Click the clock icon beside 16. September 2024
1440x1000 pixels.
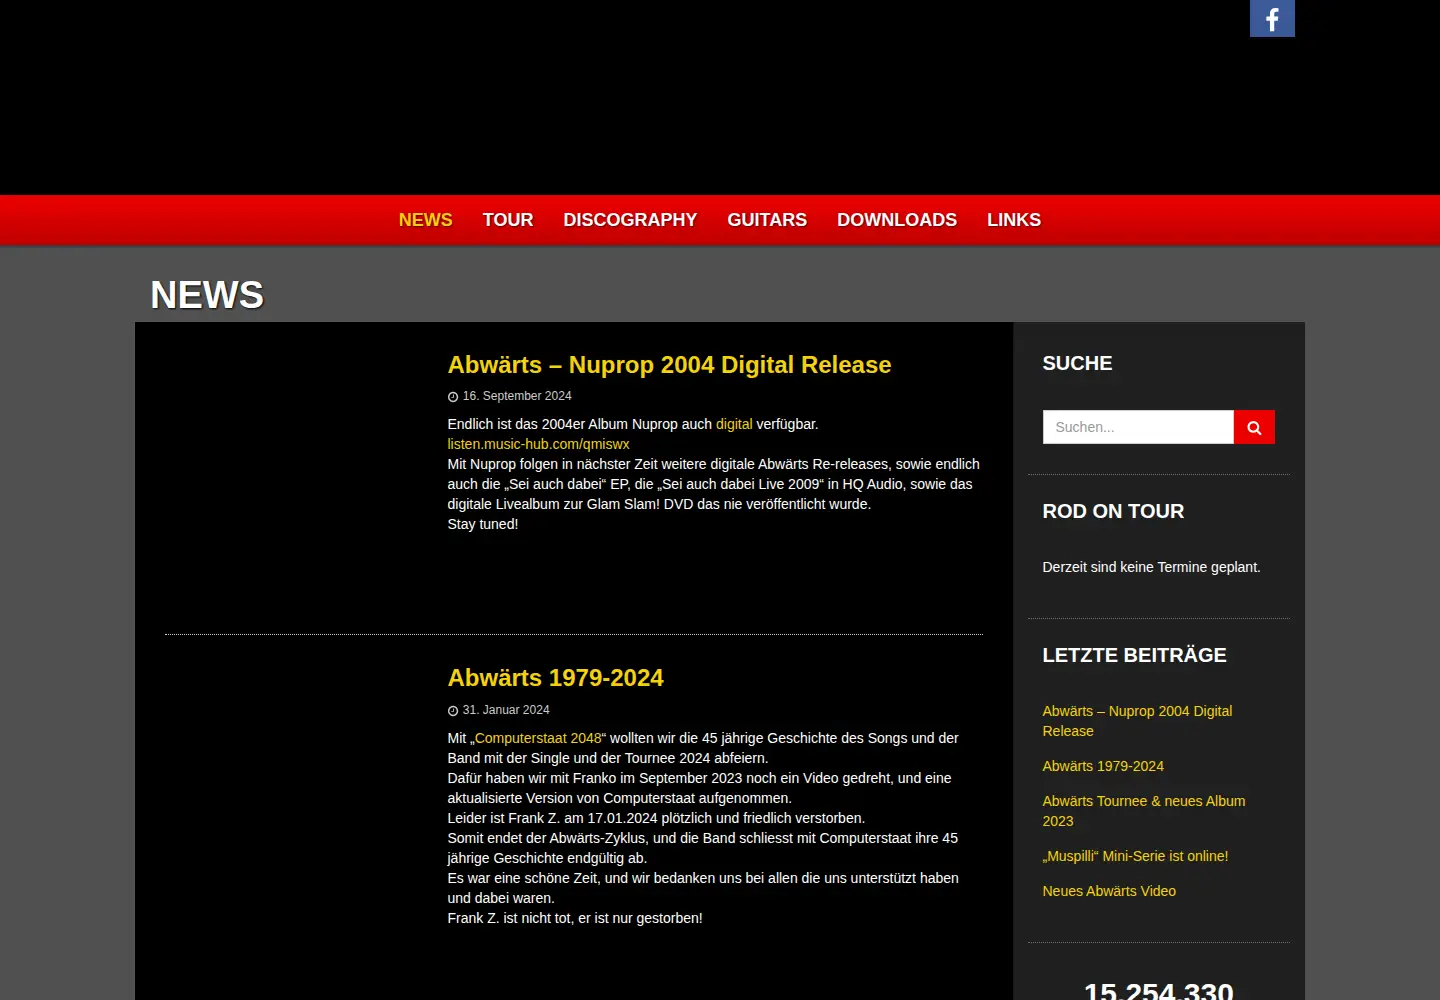click(x=453, y=397)
